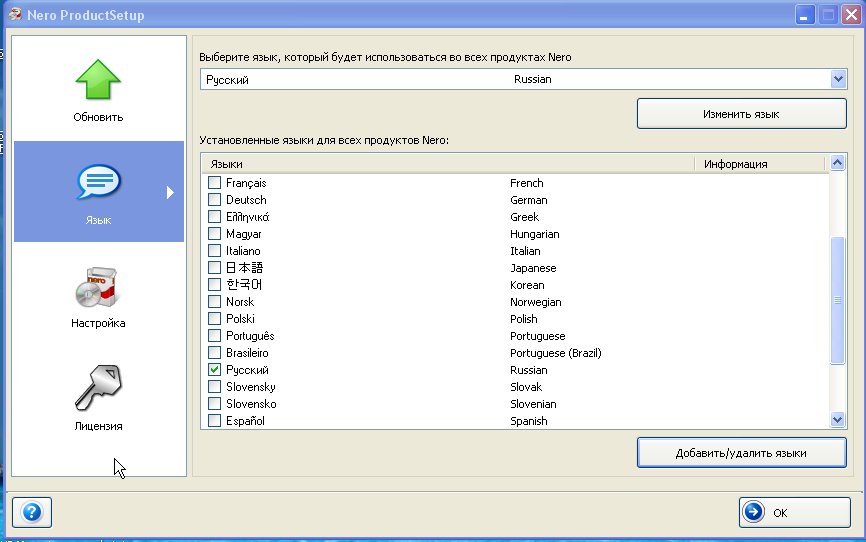The width and height of the screenshot is (866, 542).
Task: Tick the Brasileiro checkbox
Action: 214,352
